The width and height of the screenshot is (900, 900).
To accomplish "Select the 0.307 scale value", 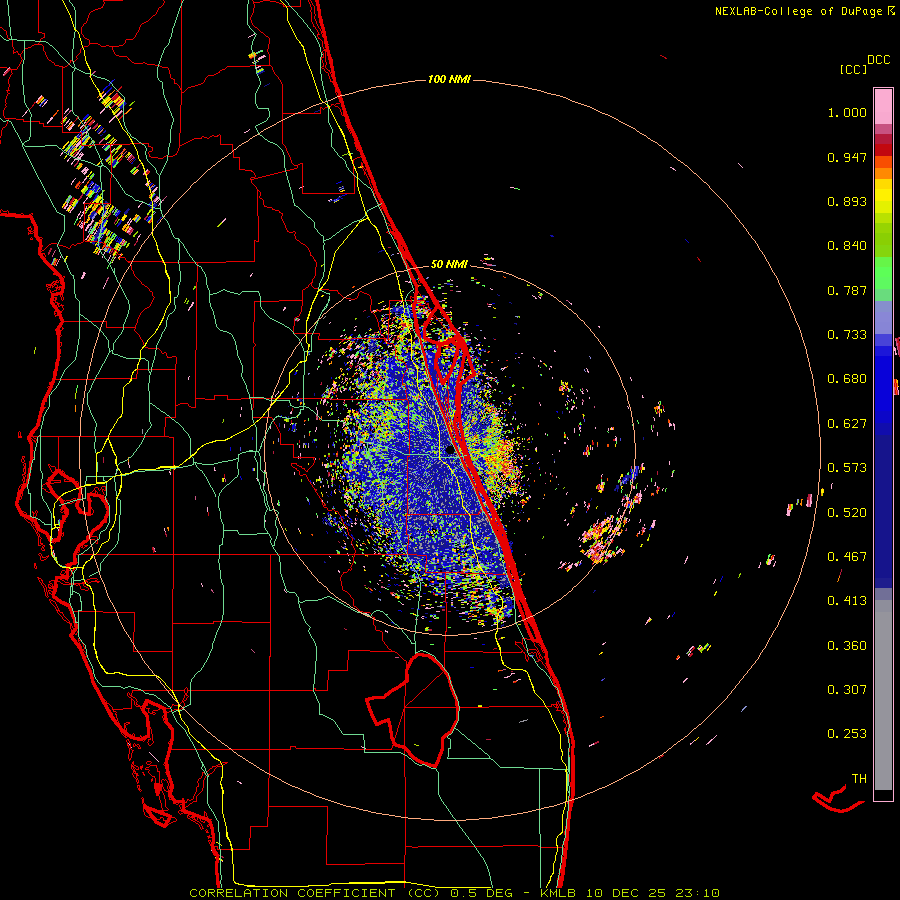I will tap(847, 690).
